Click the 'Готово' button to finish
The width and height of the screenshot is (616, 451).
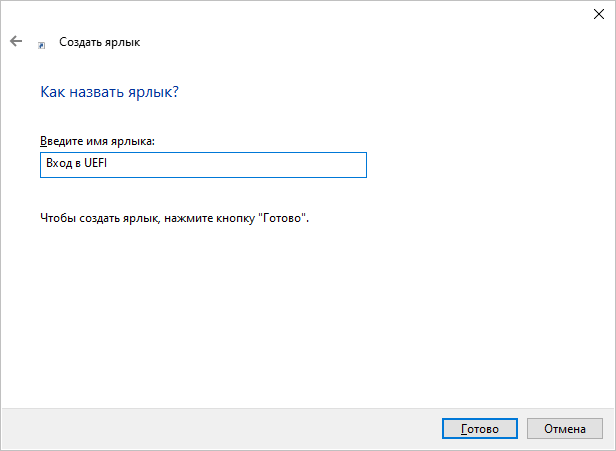click(x=480, y=429)
